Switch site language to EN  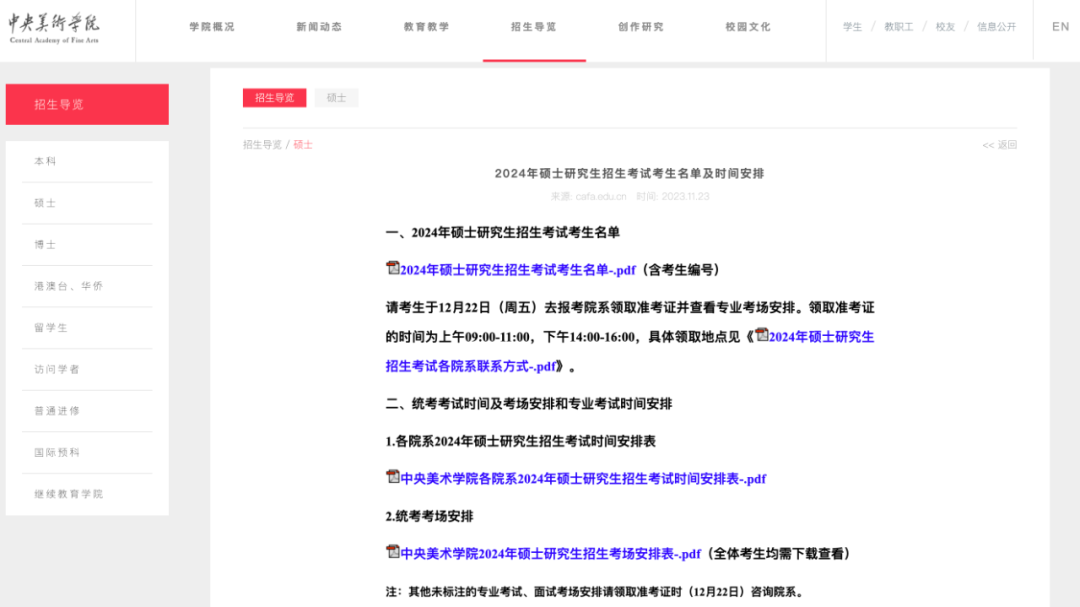1060,26
